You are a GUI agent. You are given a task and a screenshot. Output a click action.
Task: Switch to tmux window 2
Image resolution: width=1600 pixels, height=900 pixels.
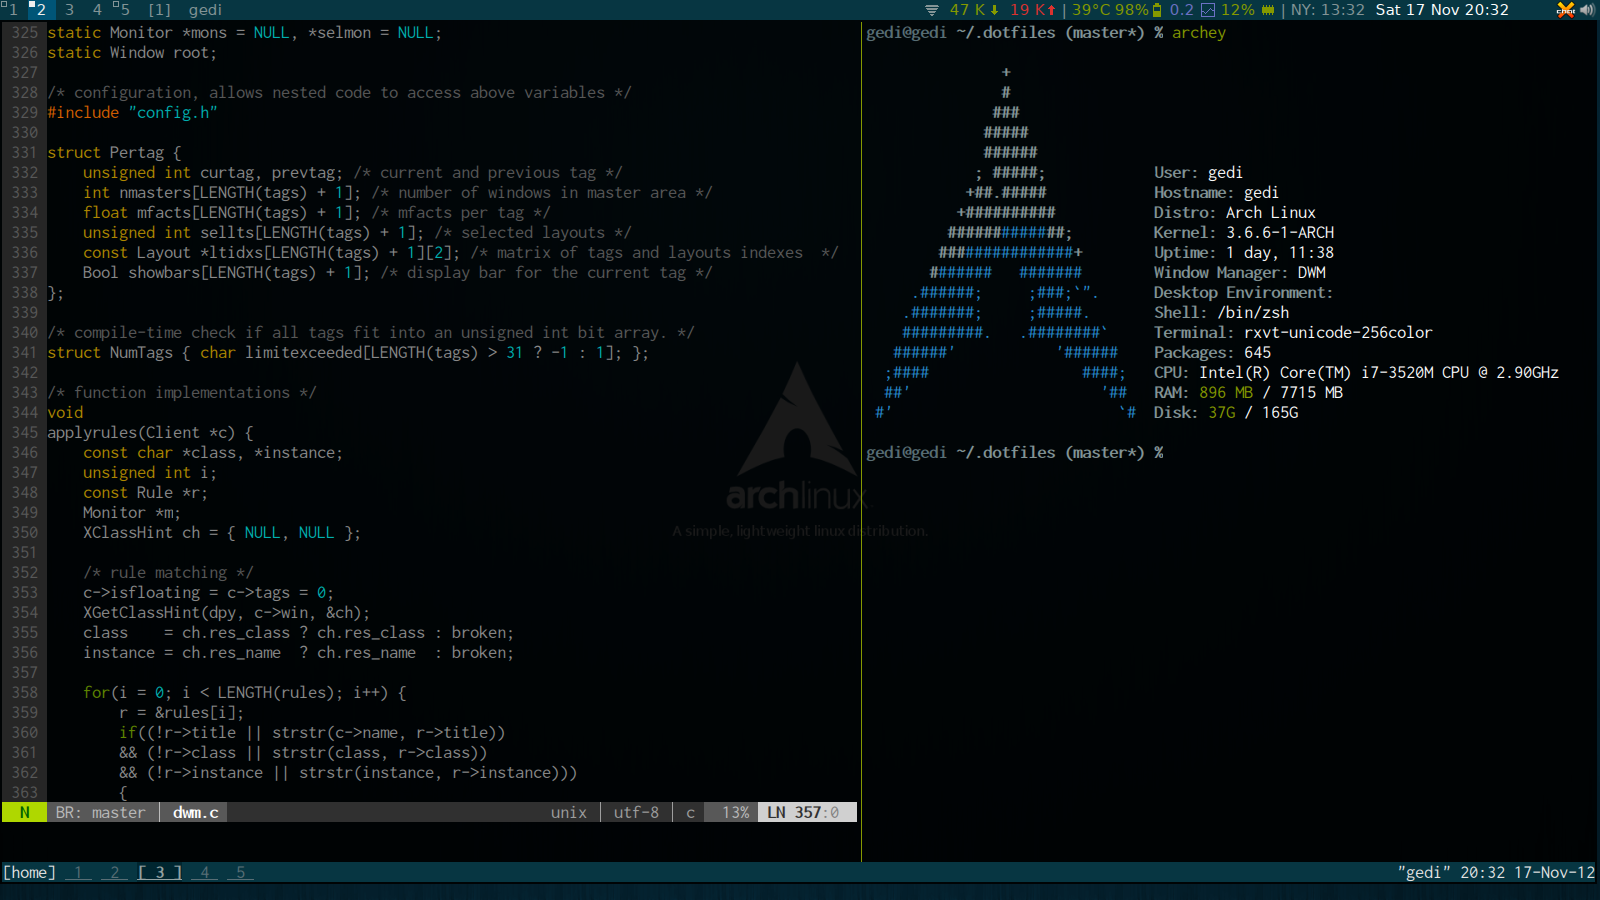point(114,872)
